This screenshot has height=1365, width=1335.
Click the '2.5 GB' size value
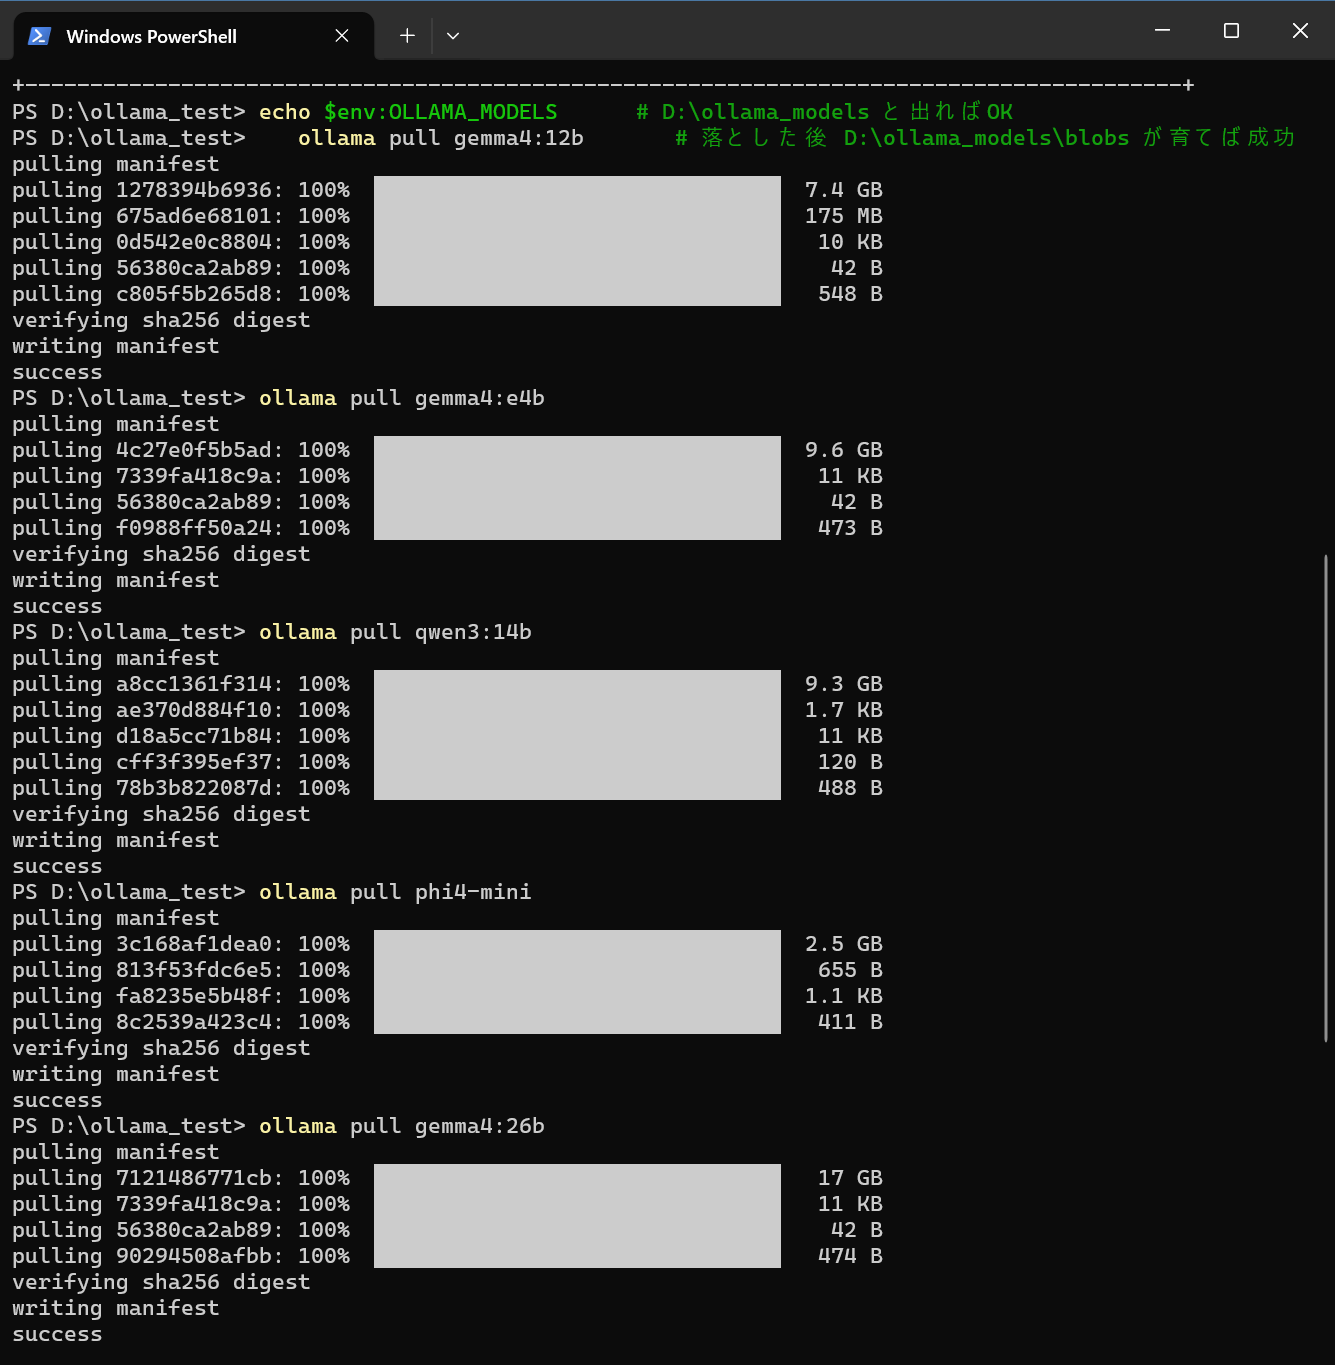pos(844,944)
